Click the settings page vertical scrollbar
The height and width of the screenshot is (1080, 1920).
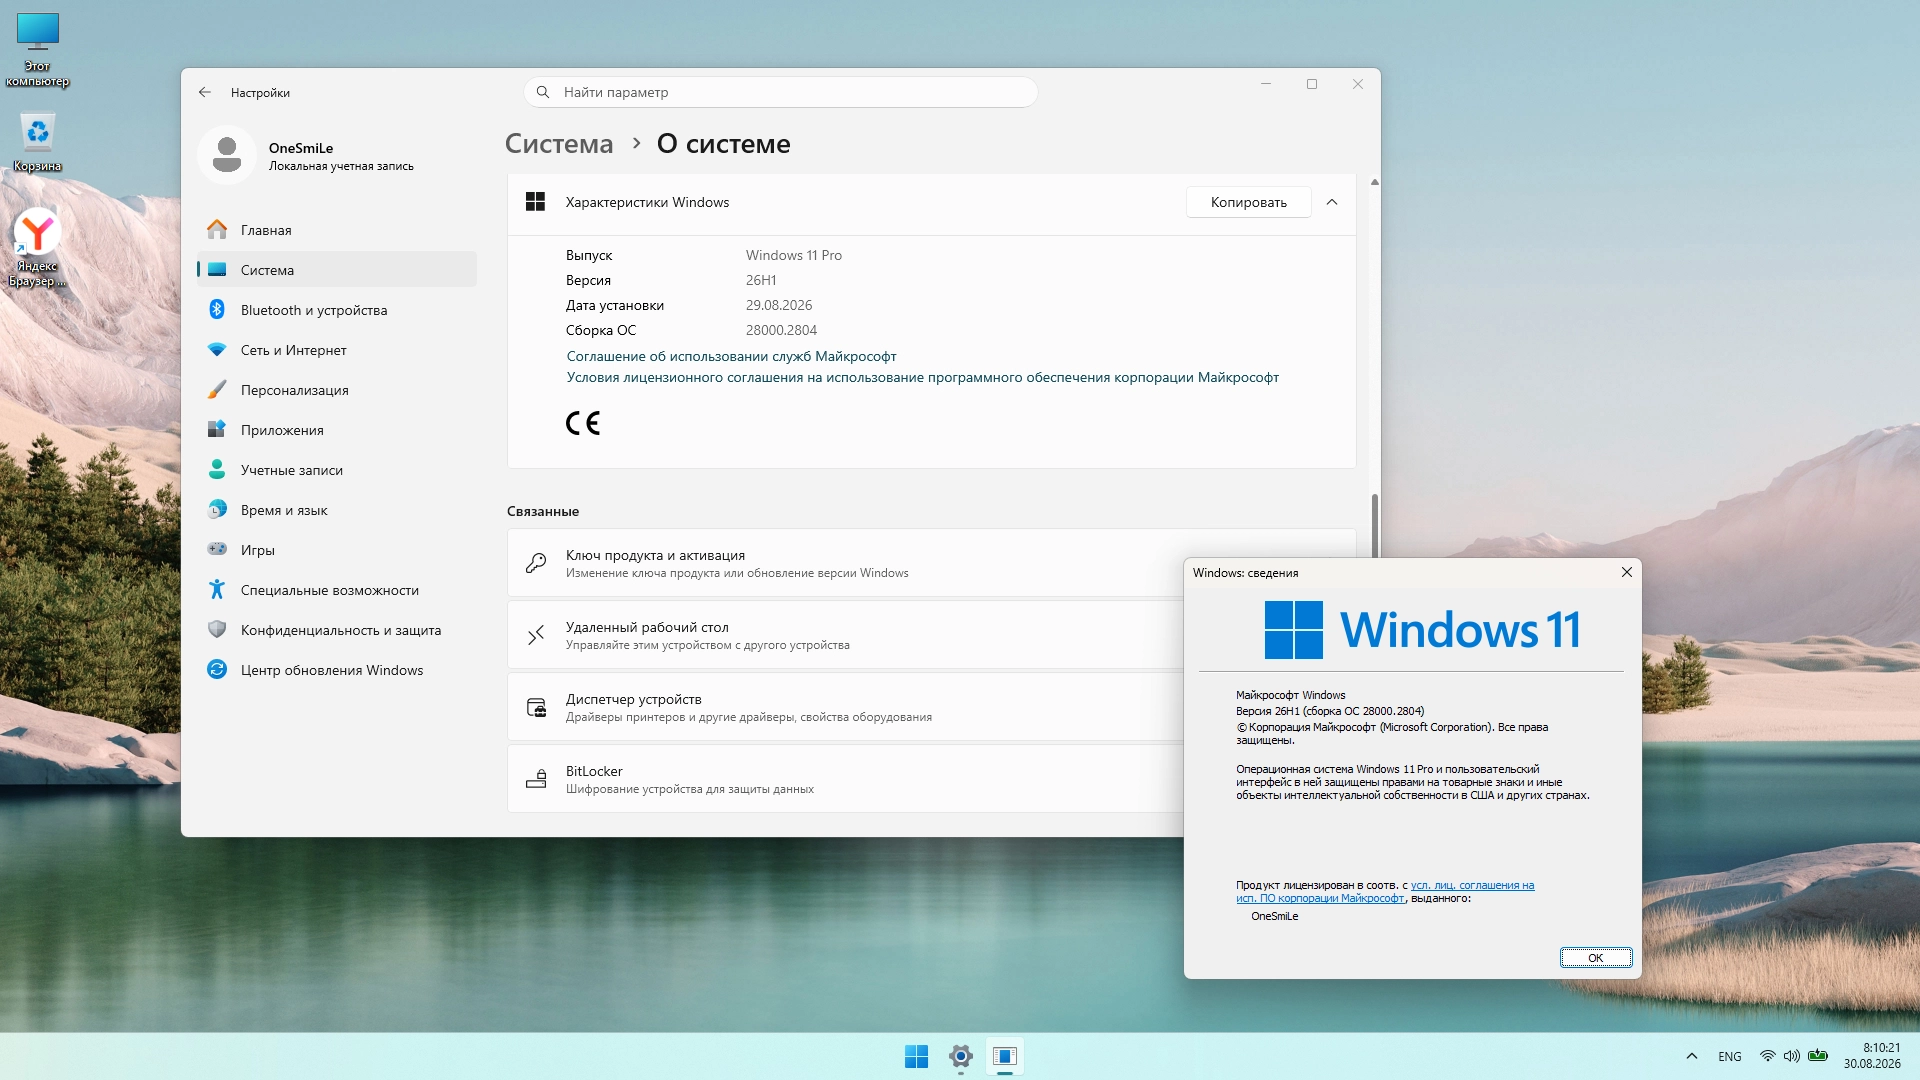click(x=1374, y=525)
